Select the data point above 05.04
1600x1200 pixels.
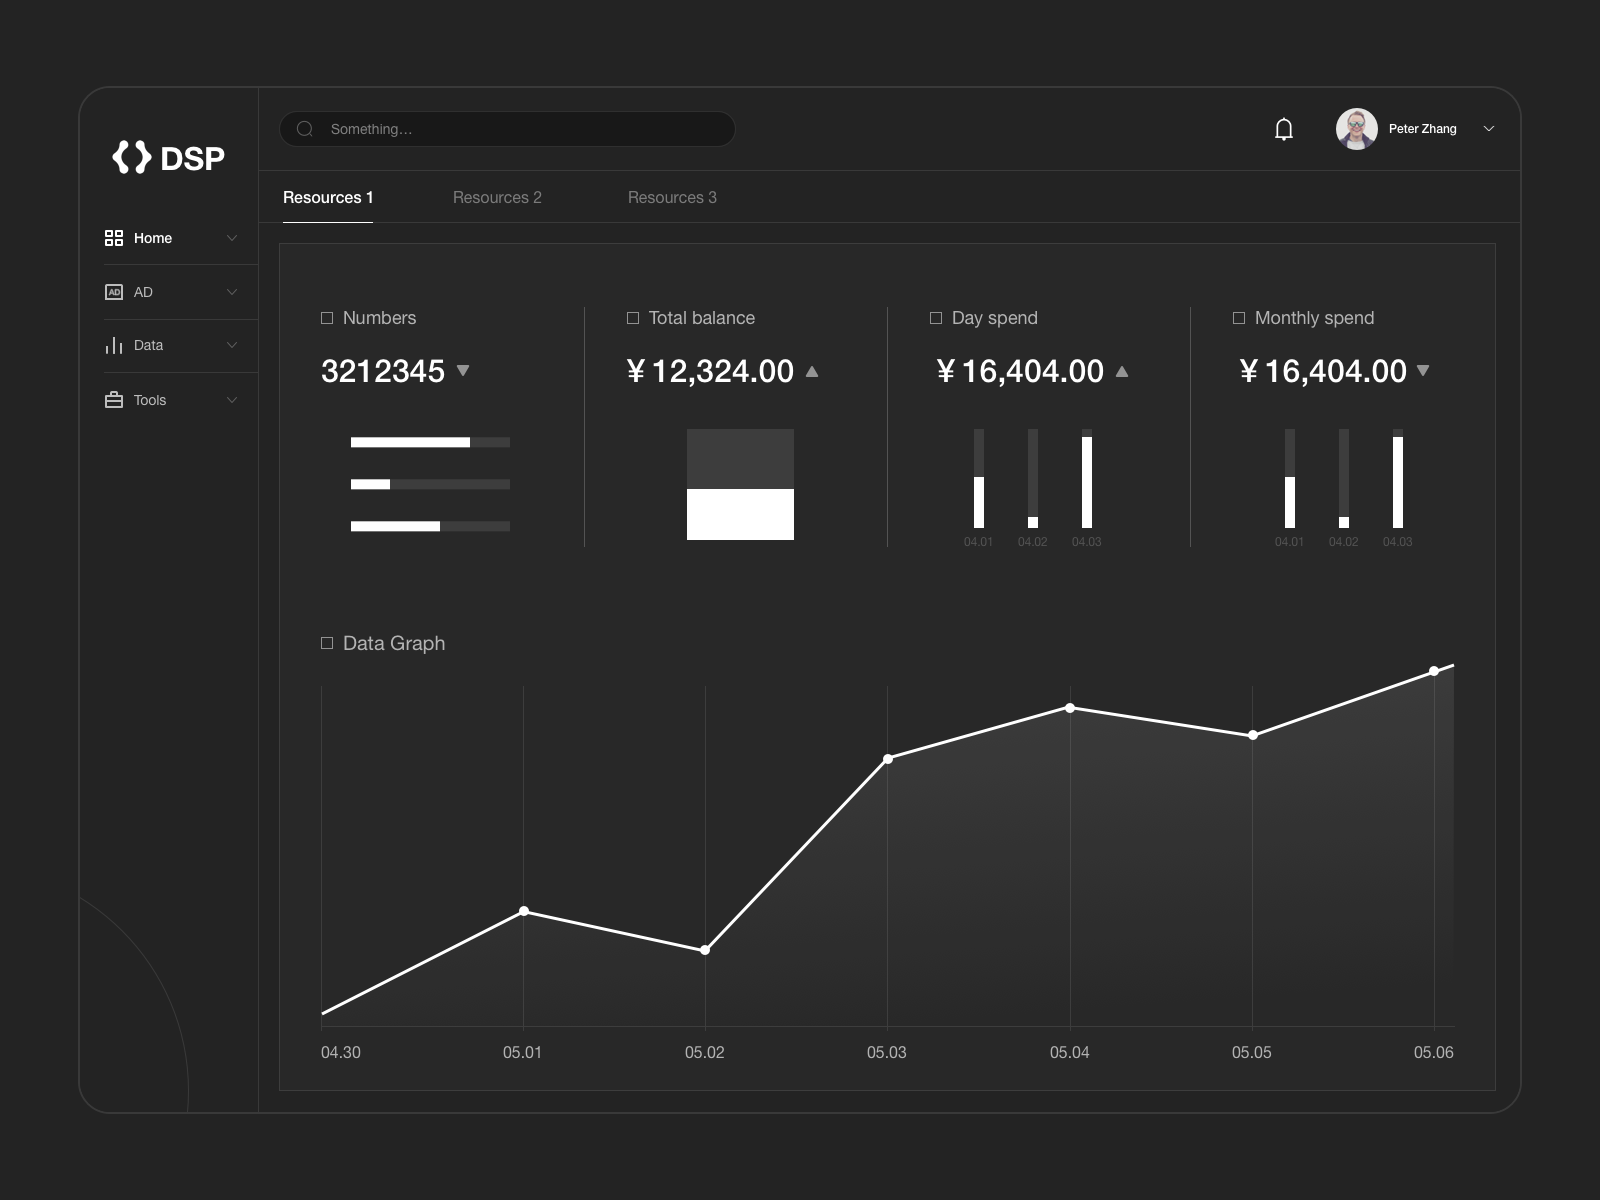[x=1070, y=707]
